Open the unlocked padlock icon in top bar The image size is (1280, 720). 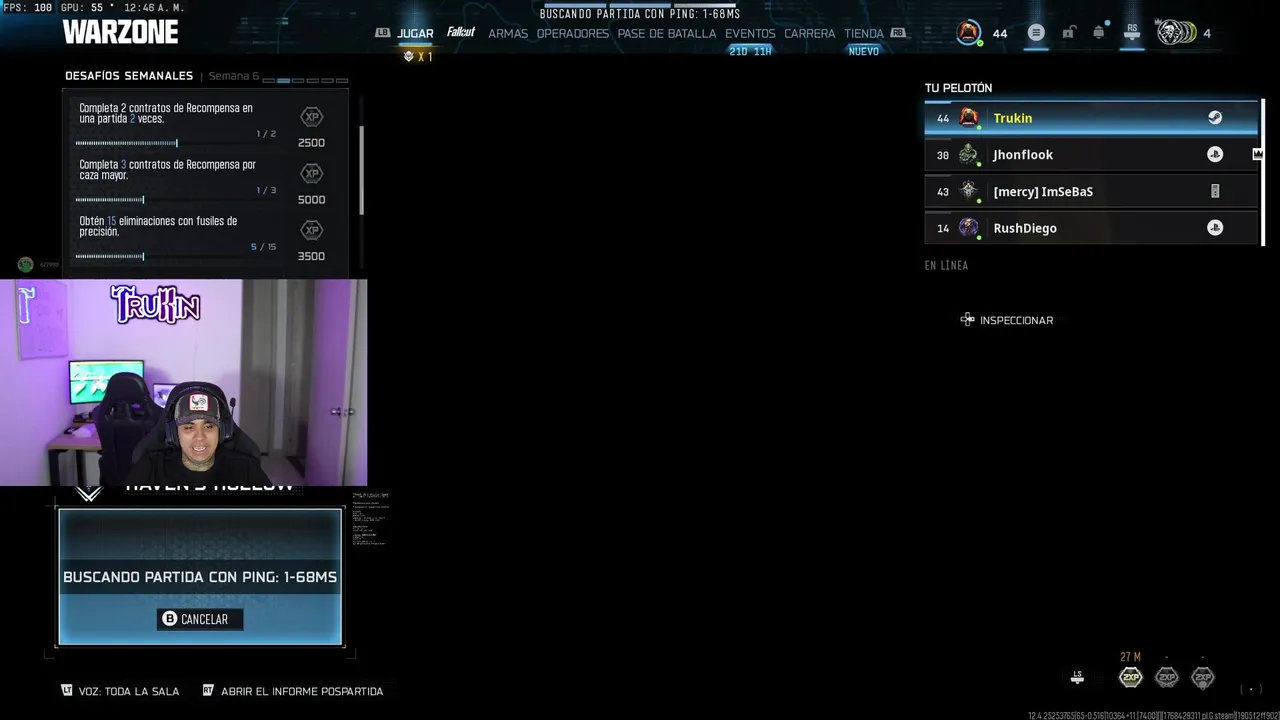click(1068, 33)
